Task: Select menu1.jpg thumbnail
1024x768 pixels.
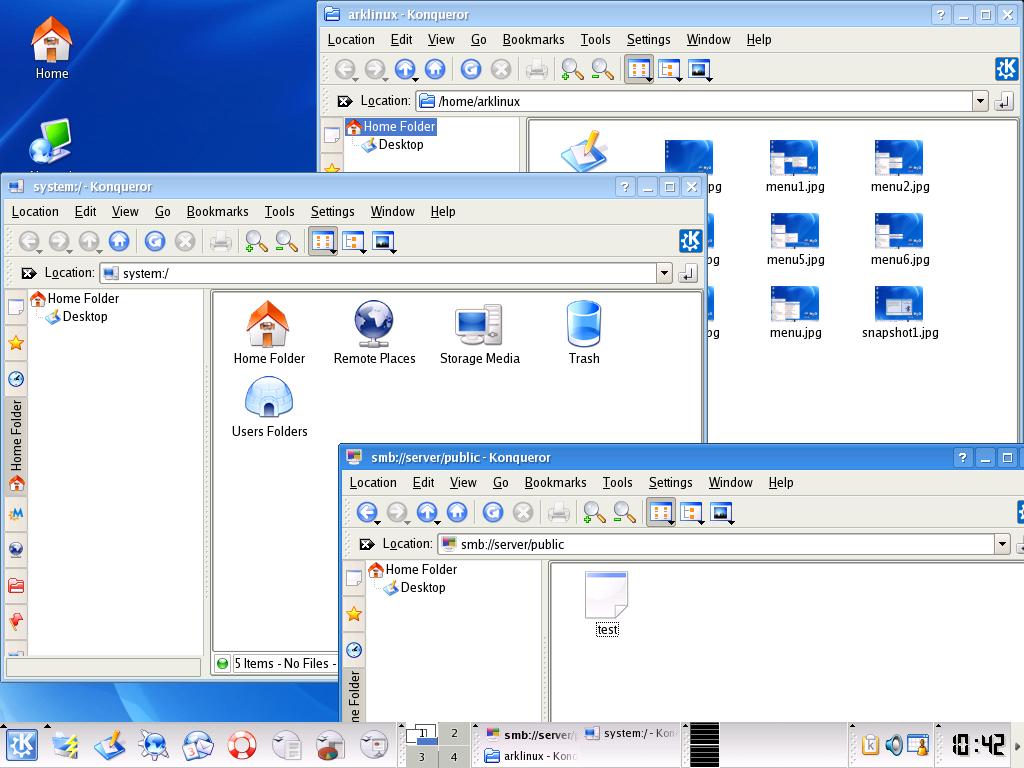Action: tap(795, 167)
